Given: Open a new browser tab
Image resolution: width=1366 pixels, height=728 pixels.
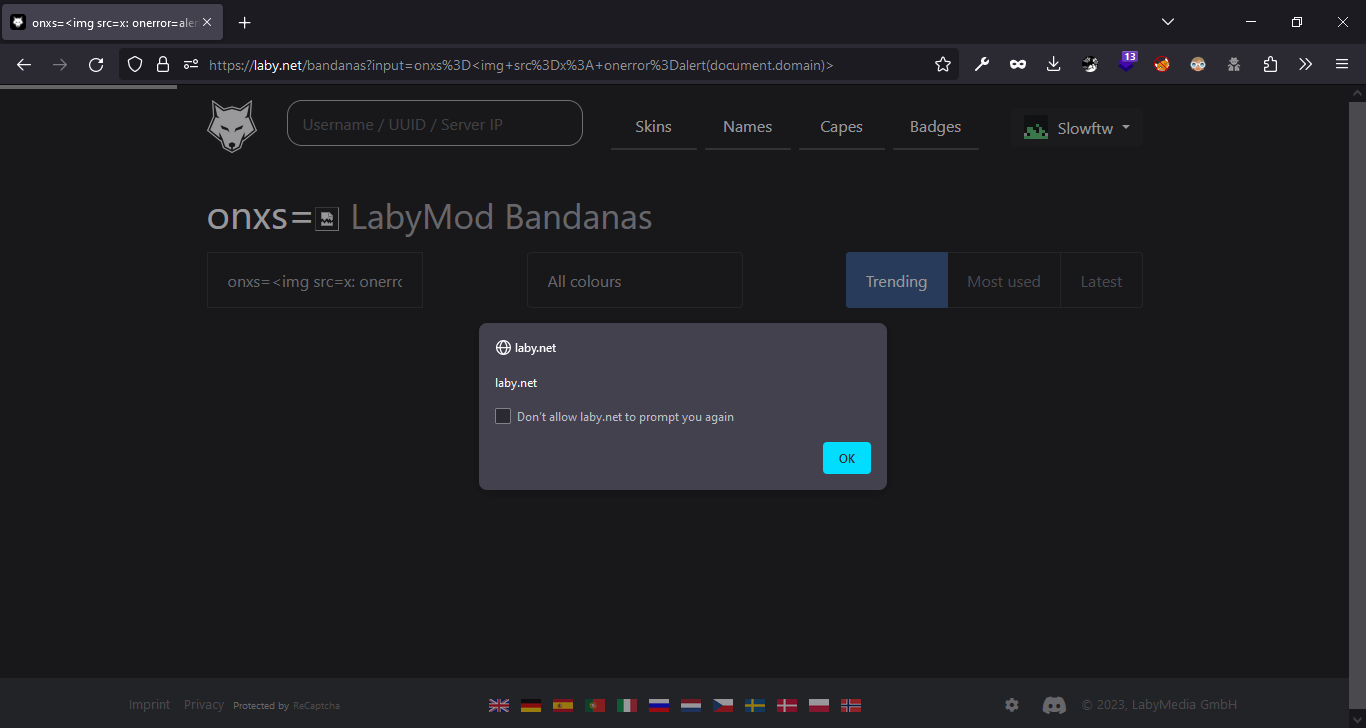Looking at the screenshot, I should (x=245, y=22).
